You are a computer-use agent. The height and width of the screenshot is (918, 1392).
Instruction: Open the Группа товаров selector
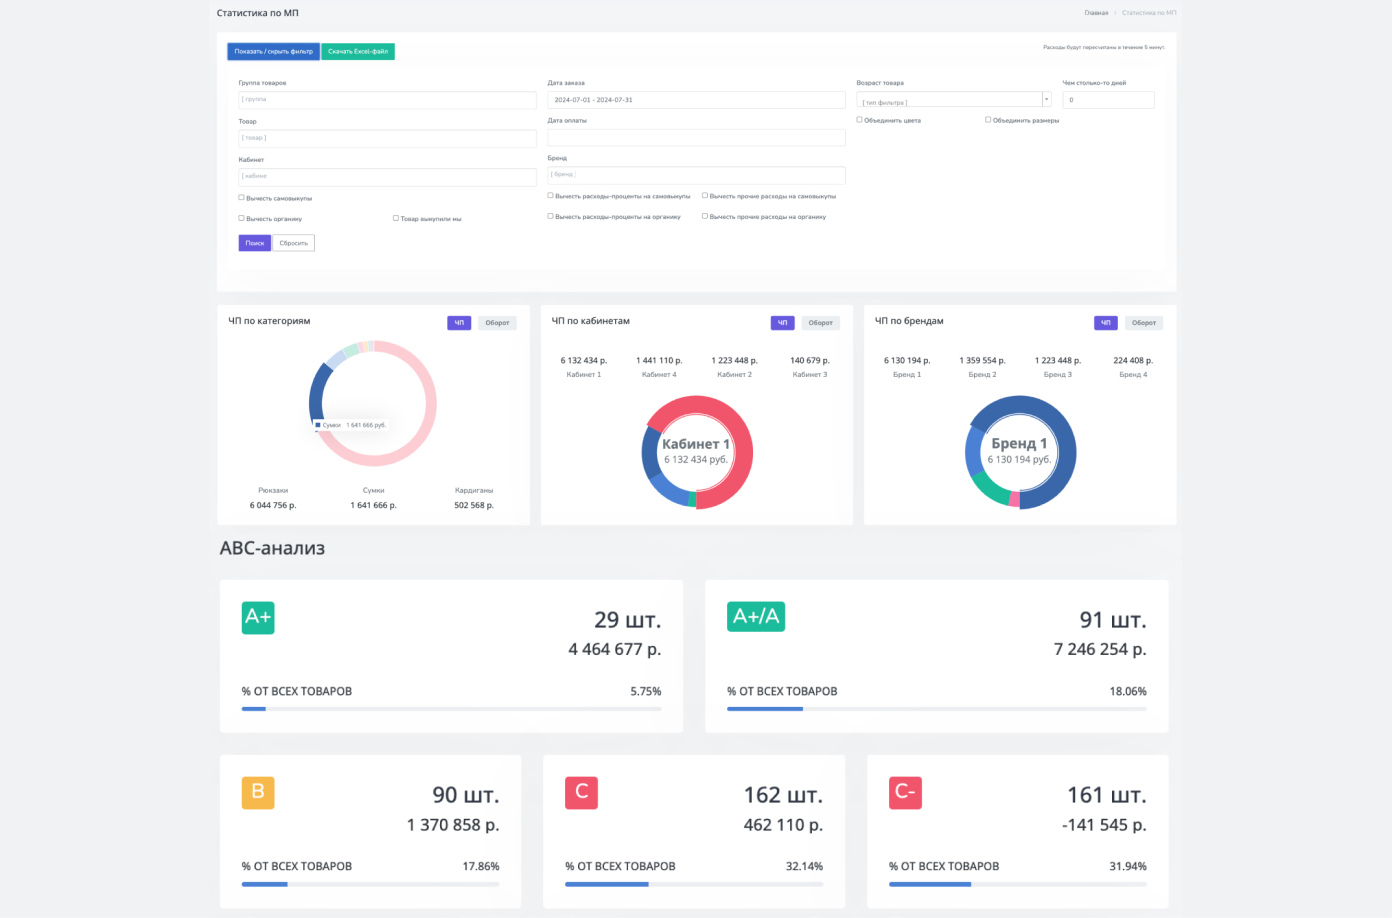coord(387,100)
